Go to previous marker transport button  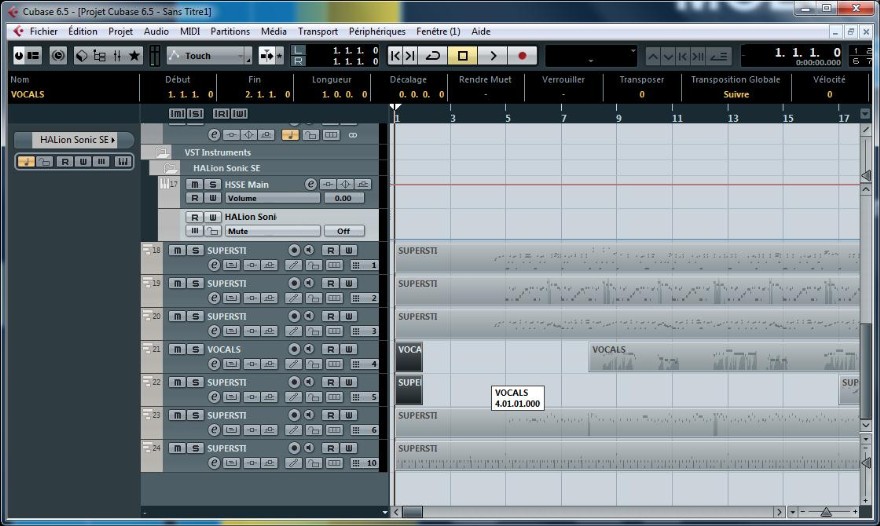395,56
